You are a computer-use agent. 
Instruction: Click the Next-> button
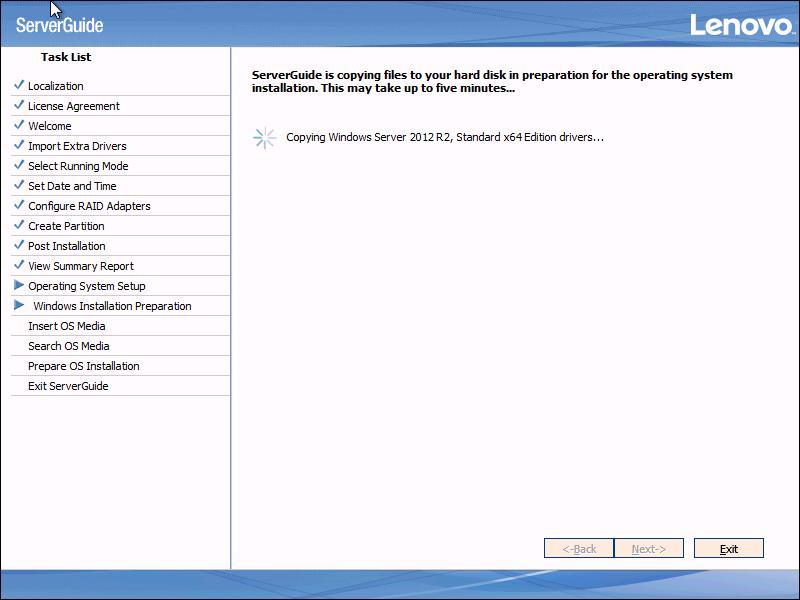click(648, 548)
